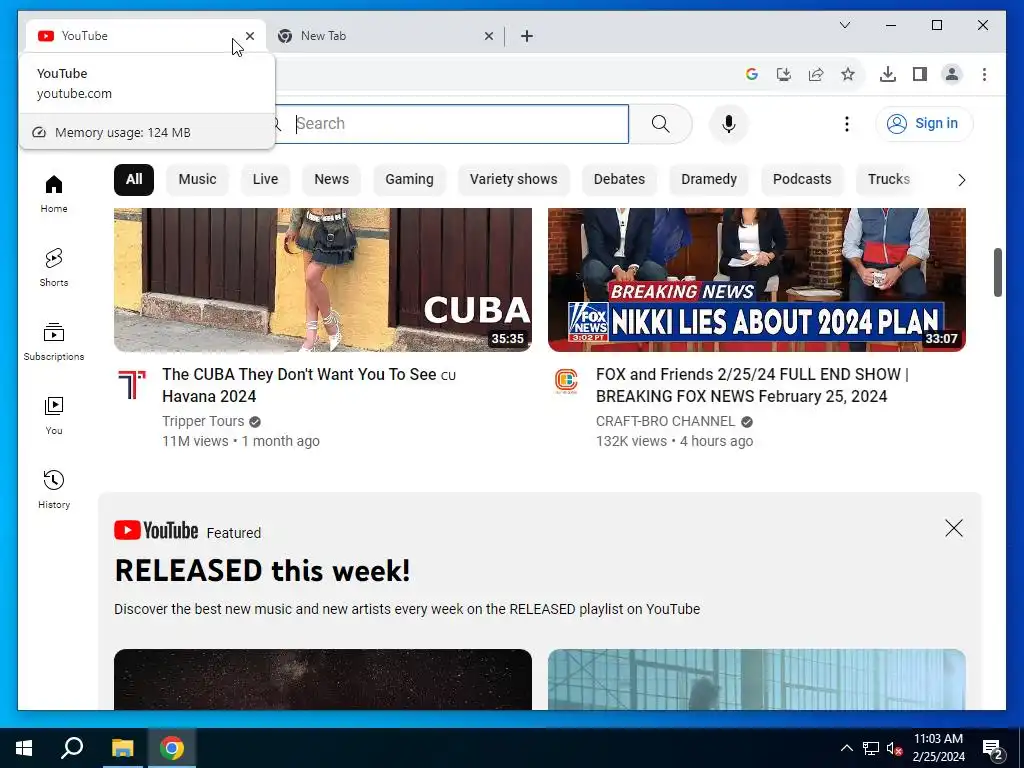This screenshot has height=768, width=1024.
Task: Click the muted volume tray icon
Action: pyautogui.click(x=894, y=748)
